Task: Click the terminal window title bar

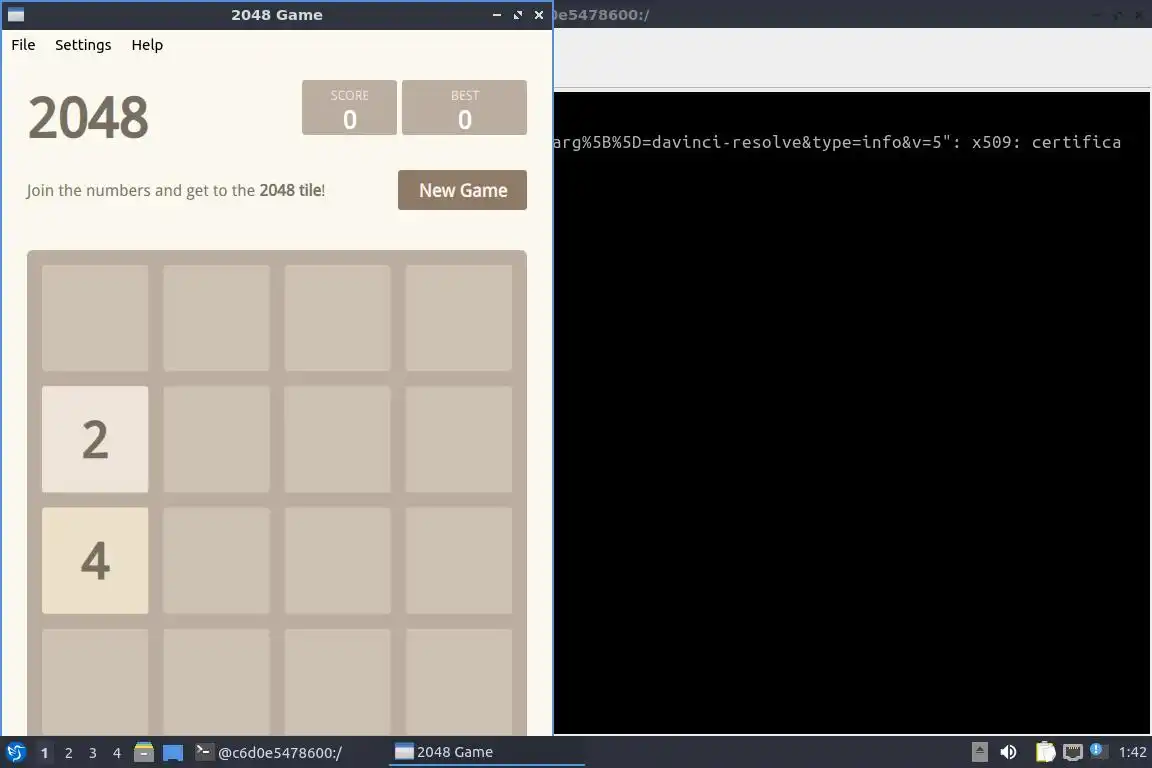Action: point(852,15)
